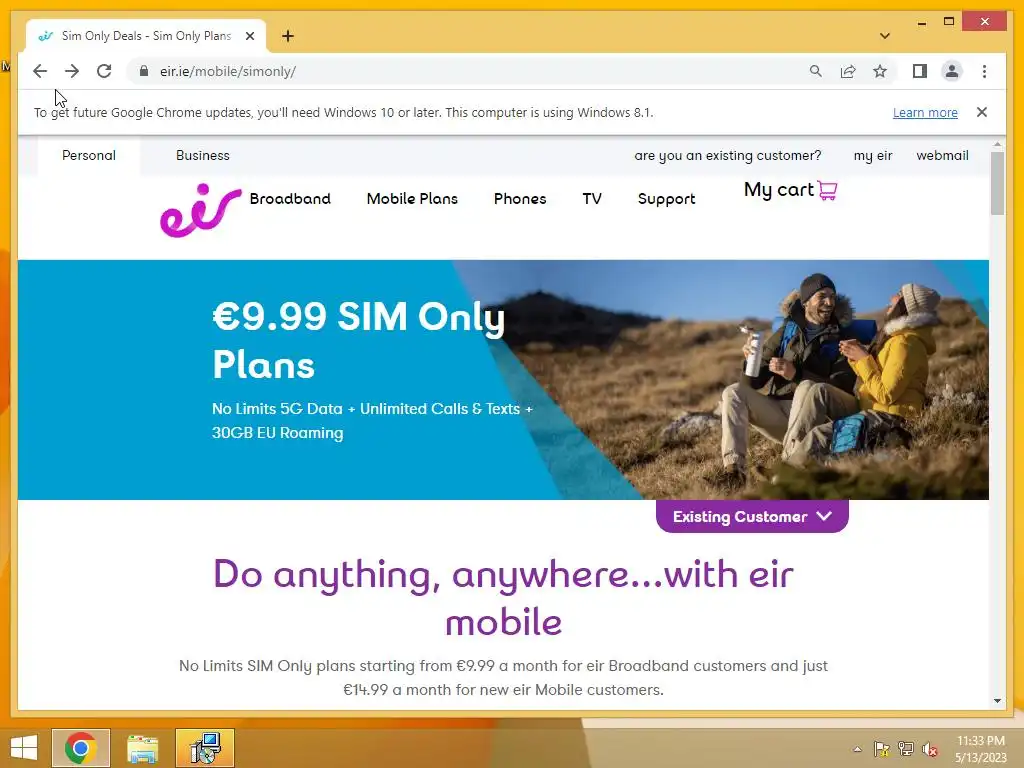This screenshot has width=1024, height=768.
Task: Open the Mobile Plans menu
Action: coord(412,199)
